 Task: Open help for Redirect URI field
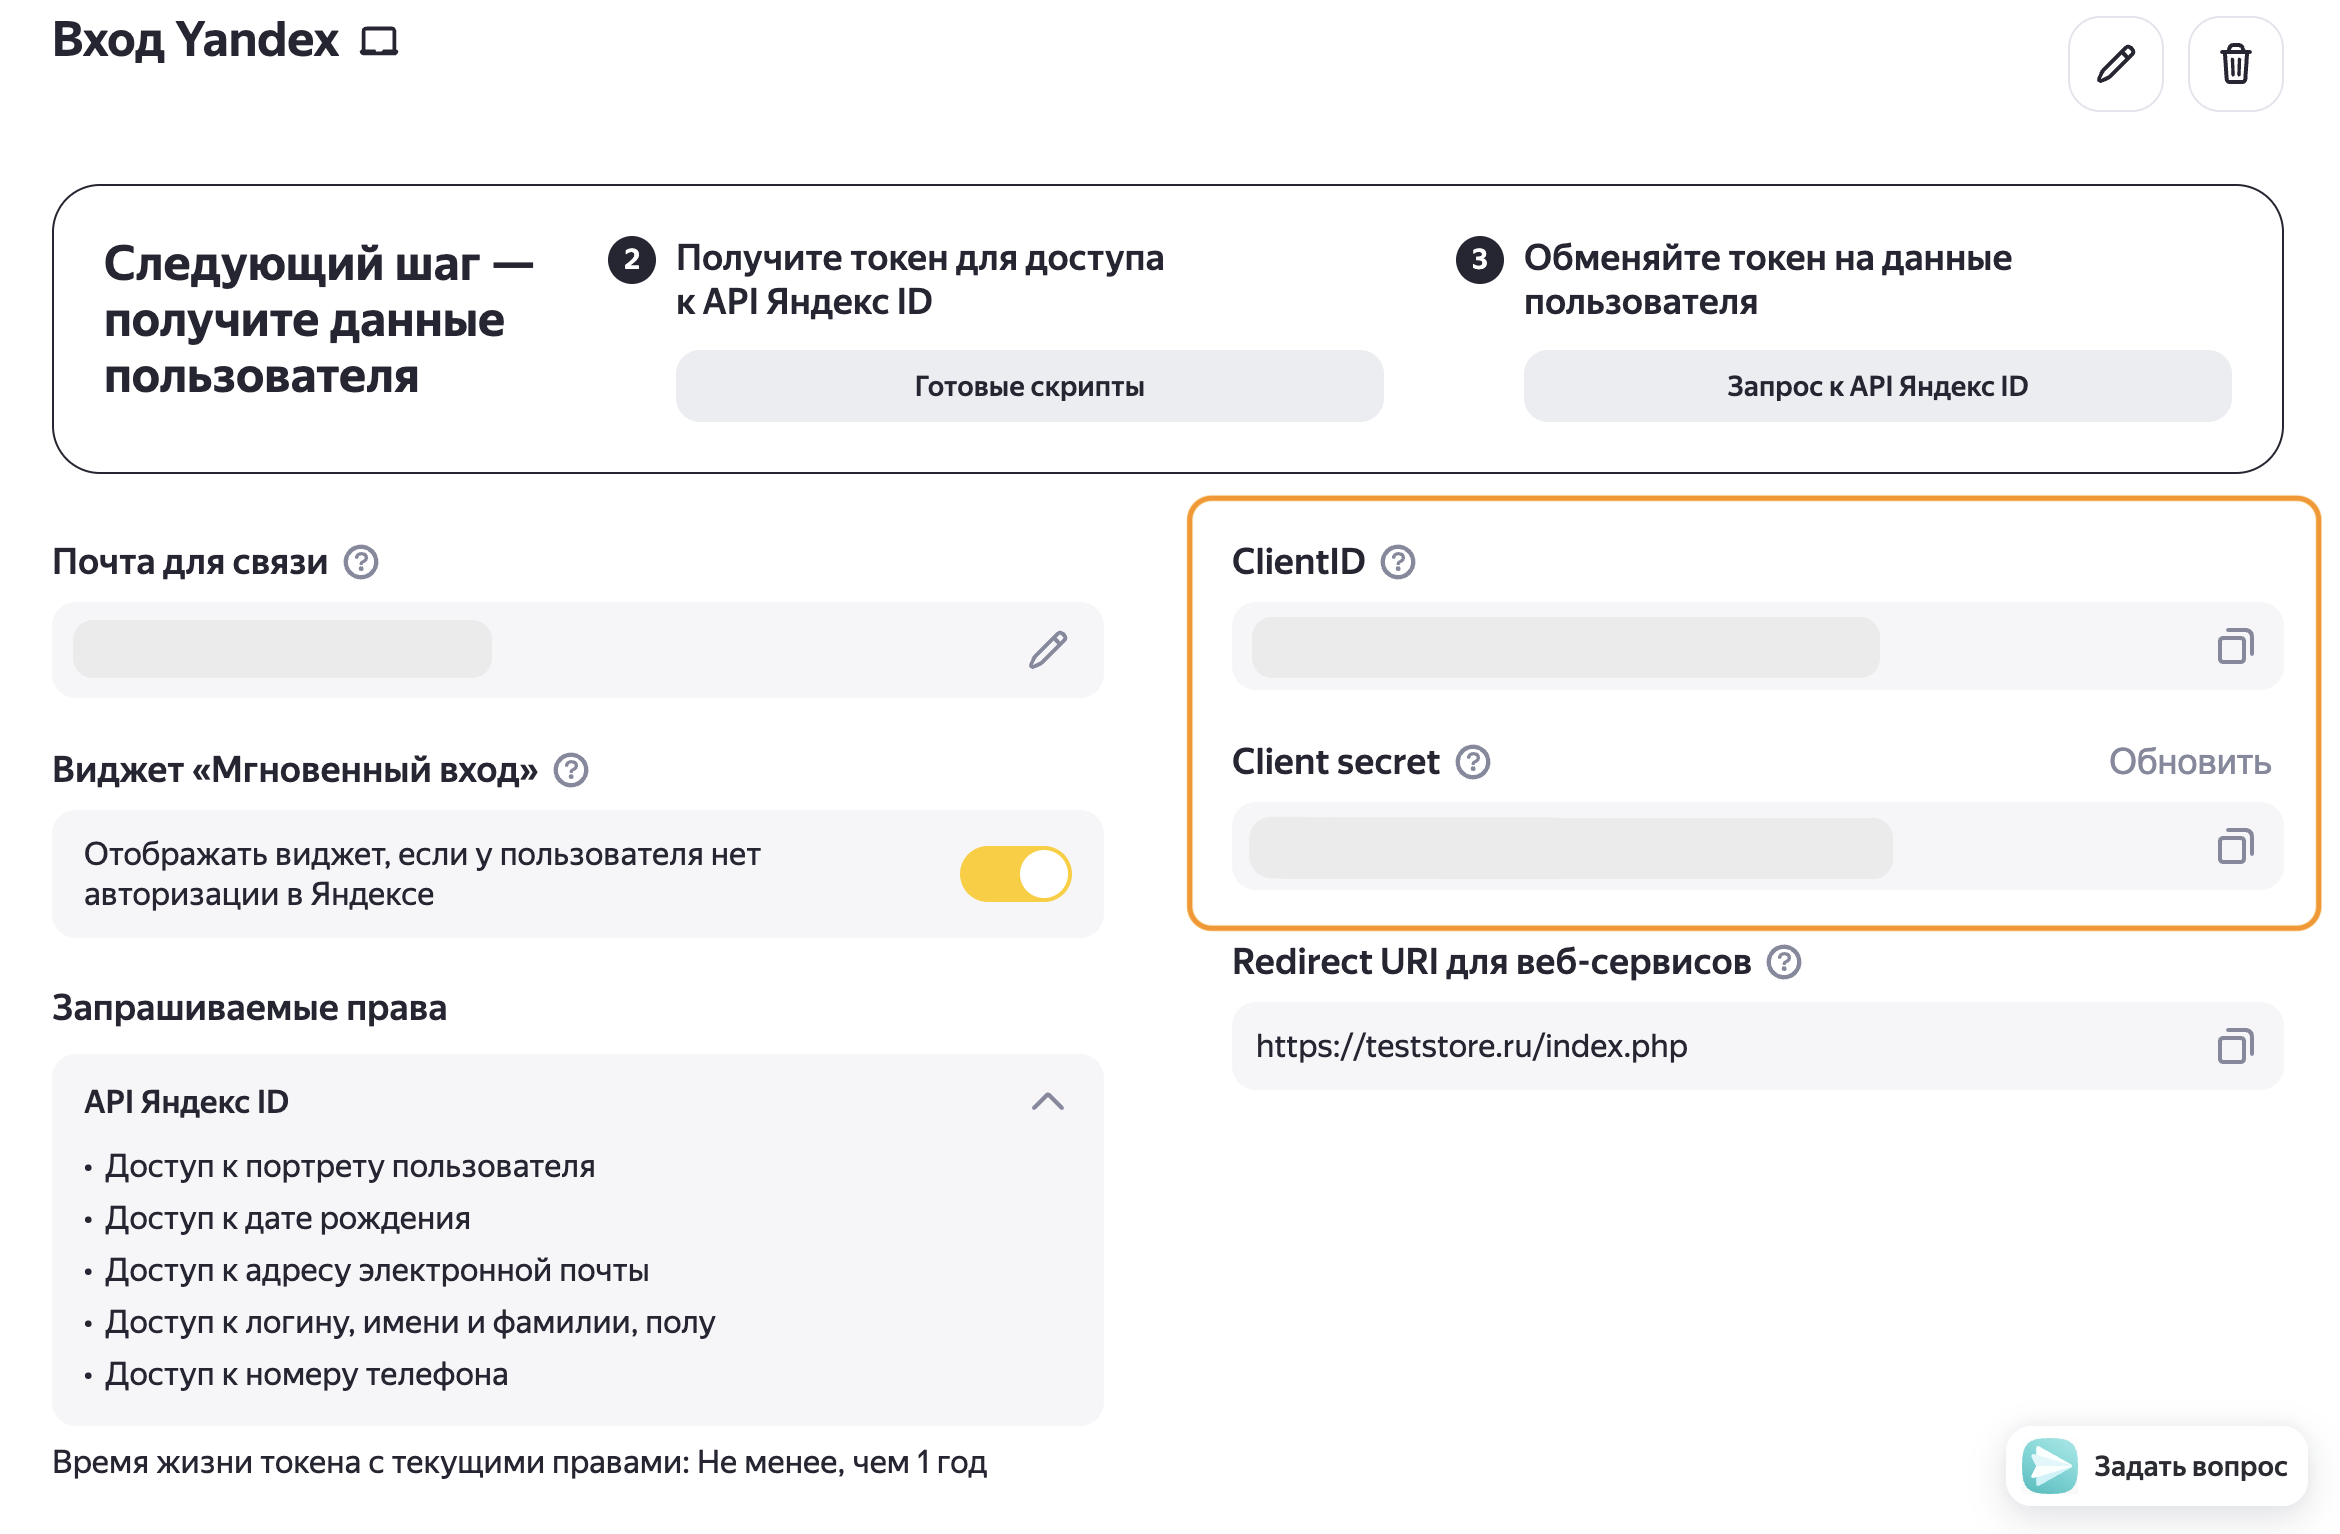[x=1784, y=962]
